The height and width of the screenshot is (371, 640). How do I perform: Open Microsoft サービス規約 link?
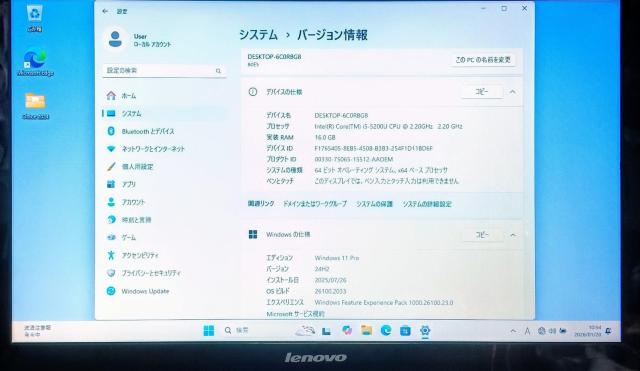pyautogui.click(x=295, y=314)
